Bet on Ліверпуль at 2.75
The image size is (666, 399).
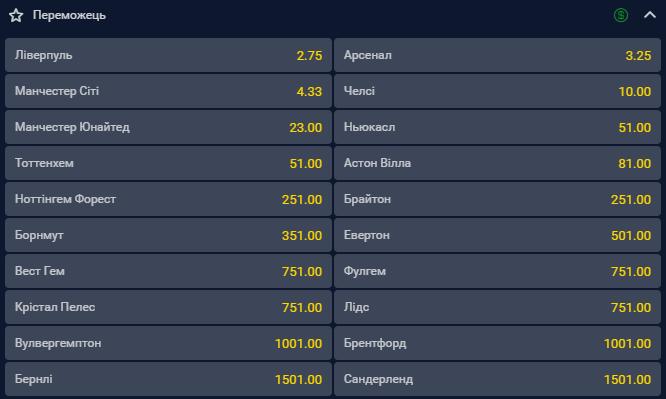click(168, 55)
